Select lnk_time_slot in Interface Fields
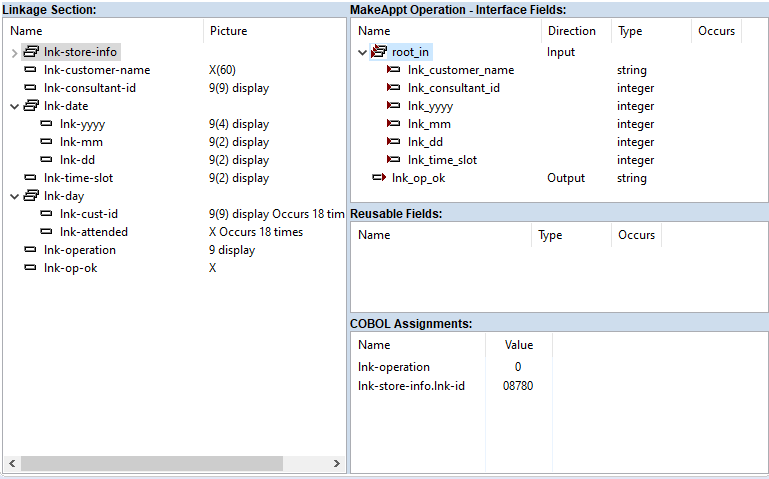The image size is (769, 479). [442, 160]
